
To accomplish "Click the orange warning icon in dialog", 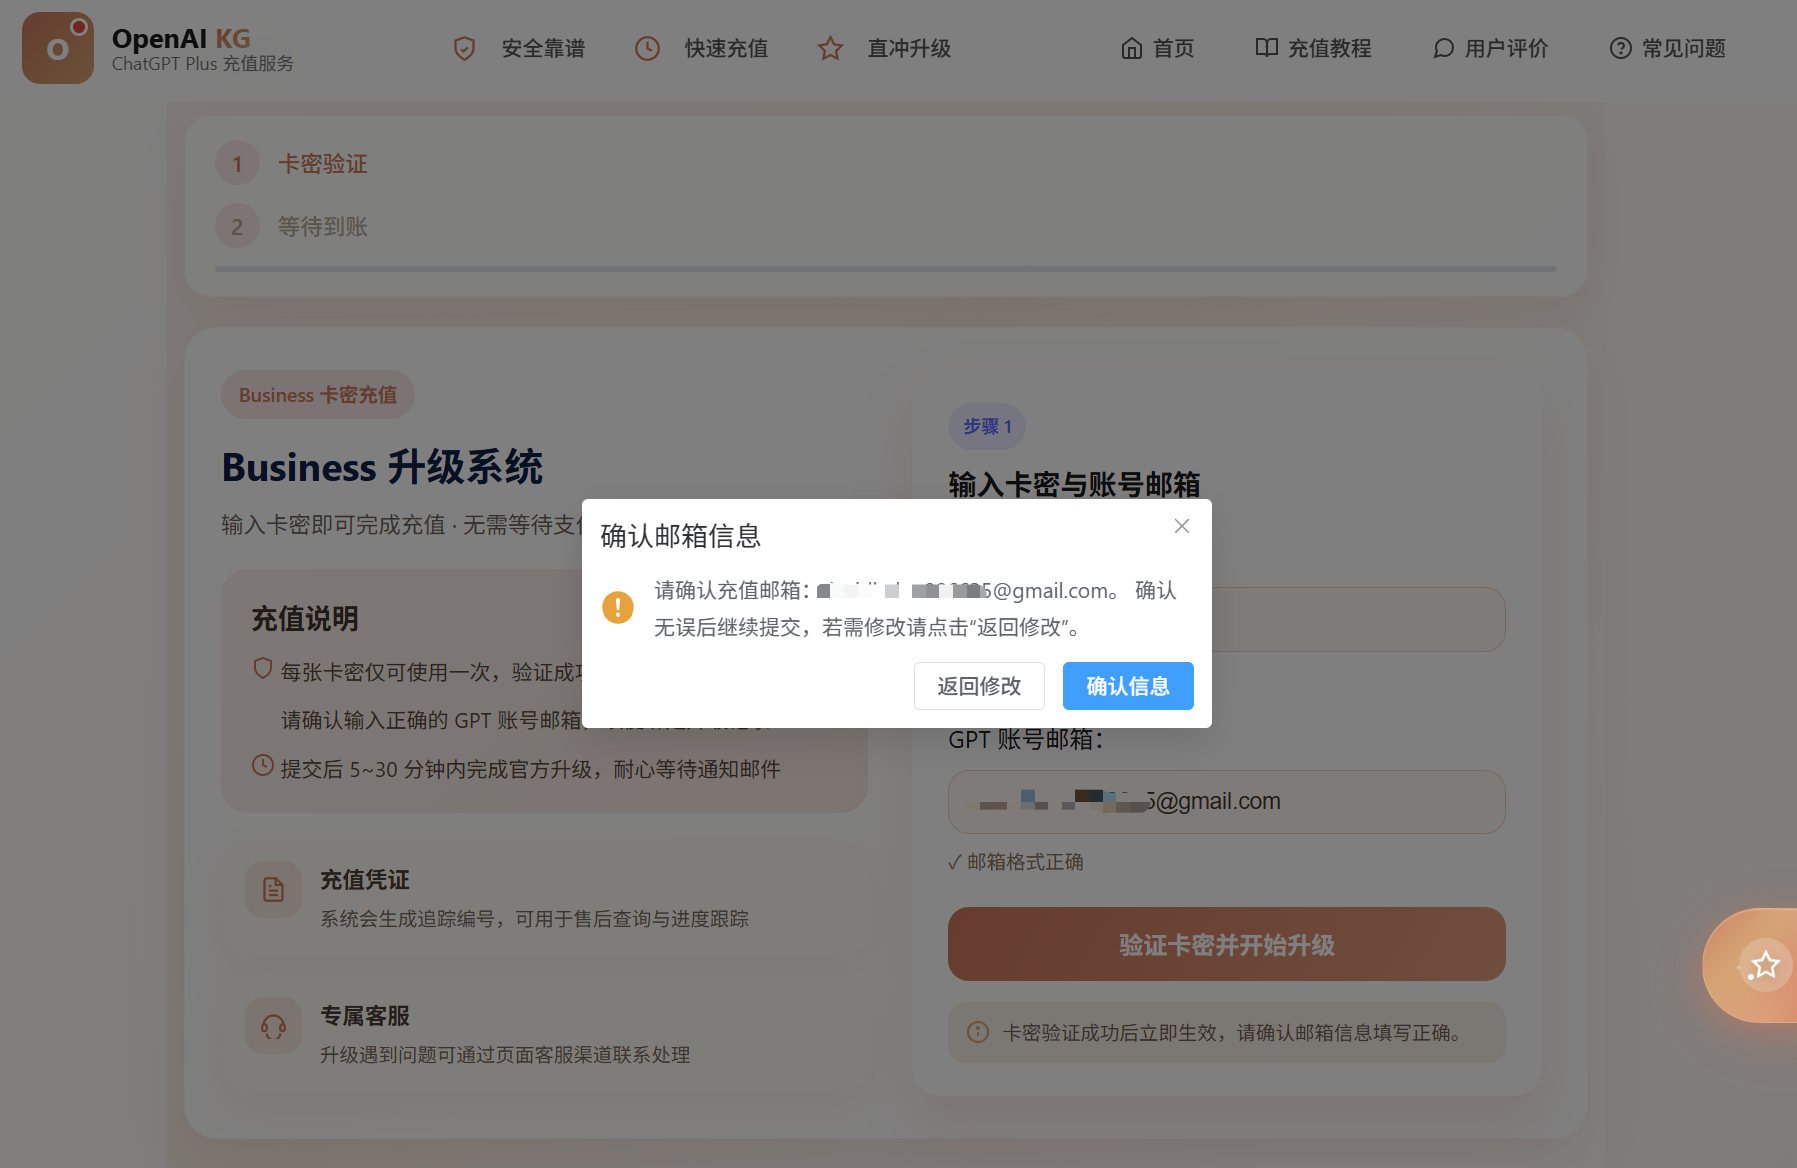I will point(618,607).
